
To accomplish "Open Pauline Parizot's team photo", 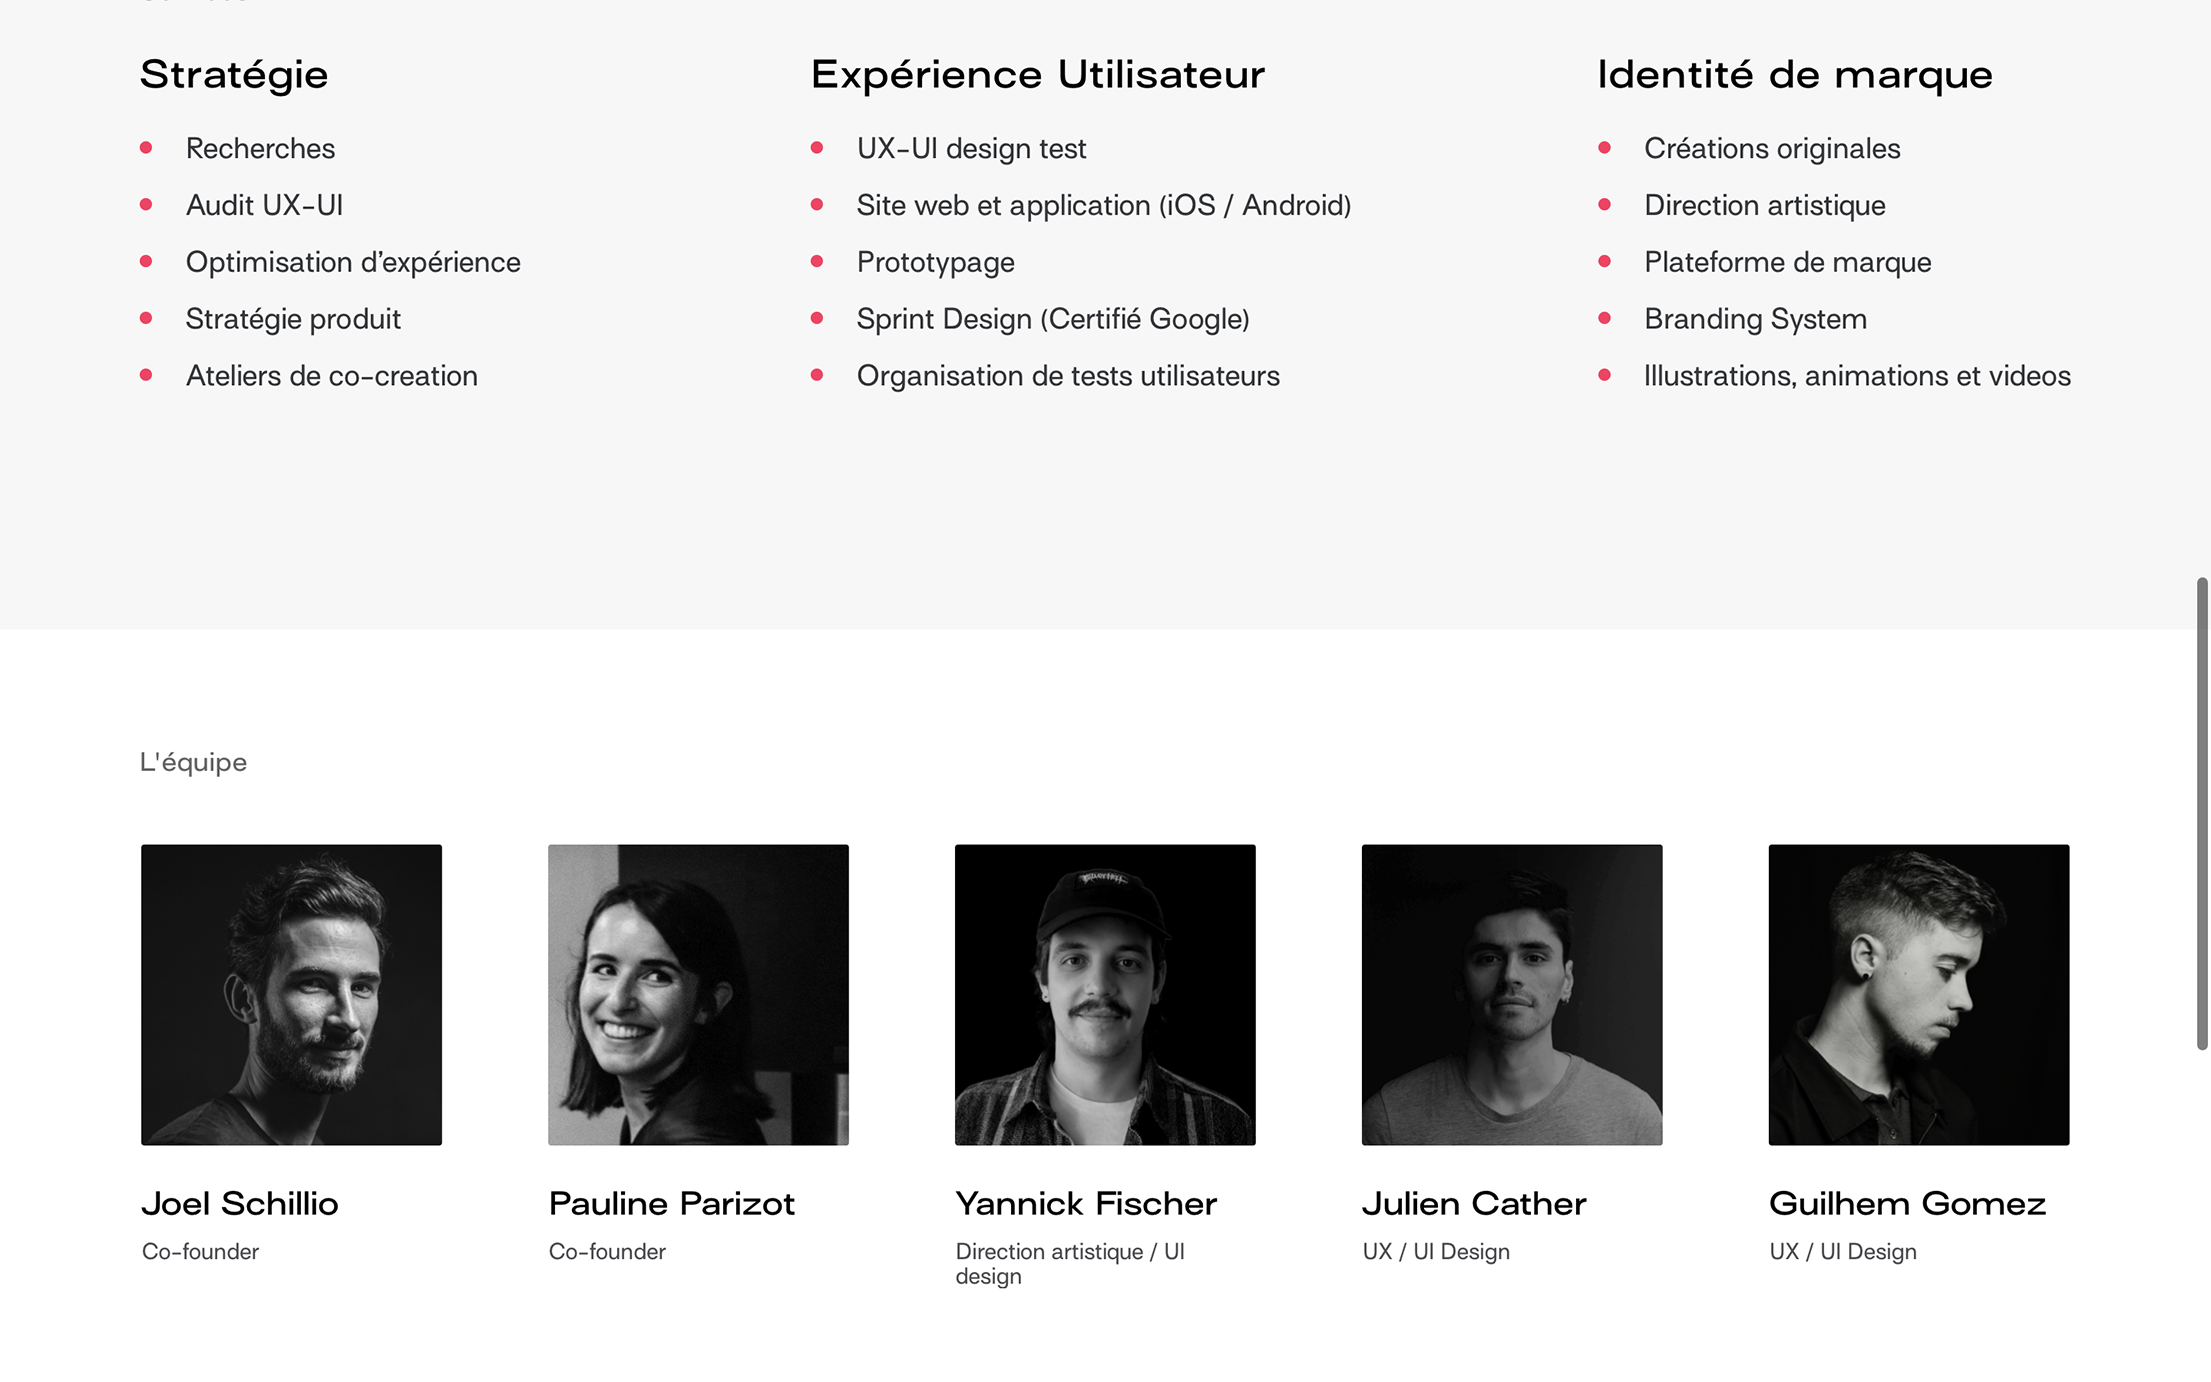I will (698, 994).
